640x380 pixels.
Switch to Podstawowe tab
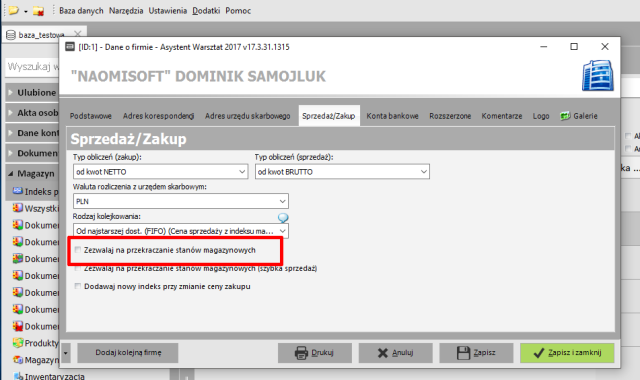[x=91, y=116]
